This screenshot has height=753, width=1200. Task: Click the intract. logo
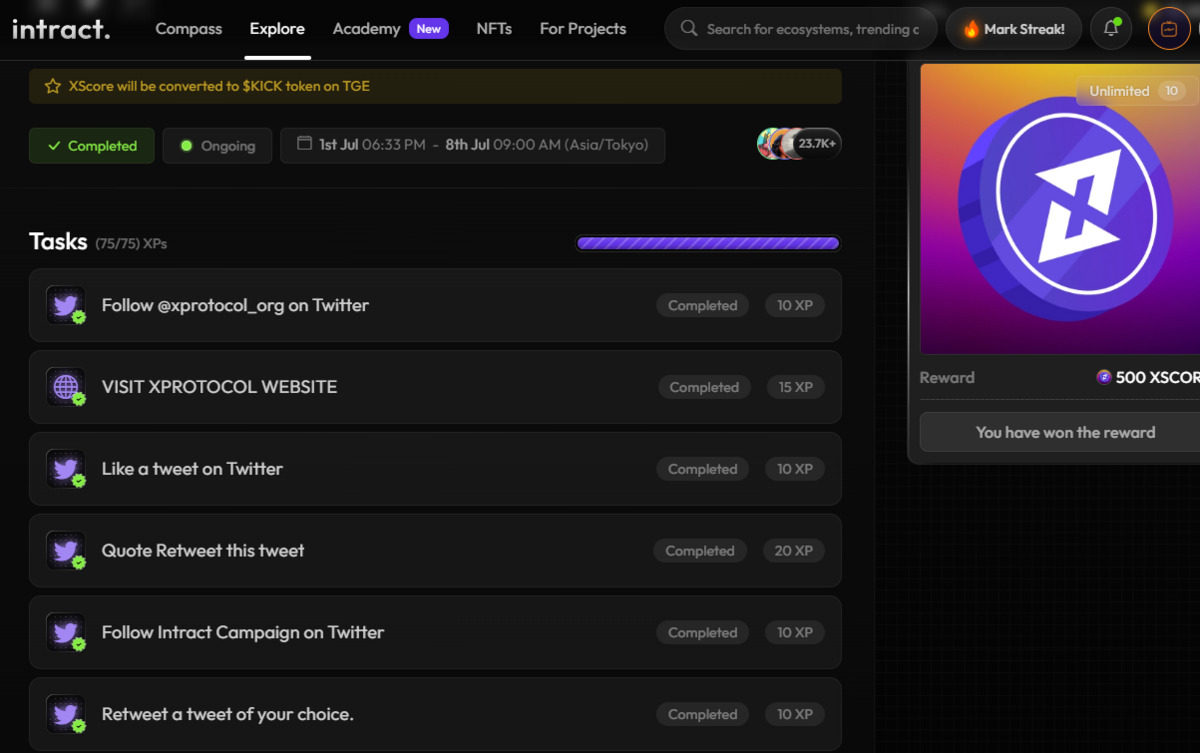(x=61, y=28)
